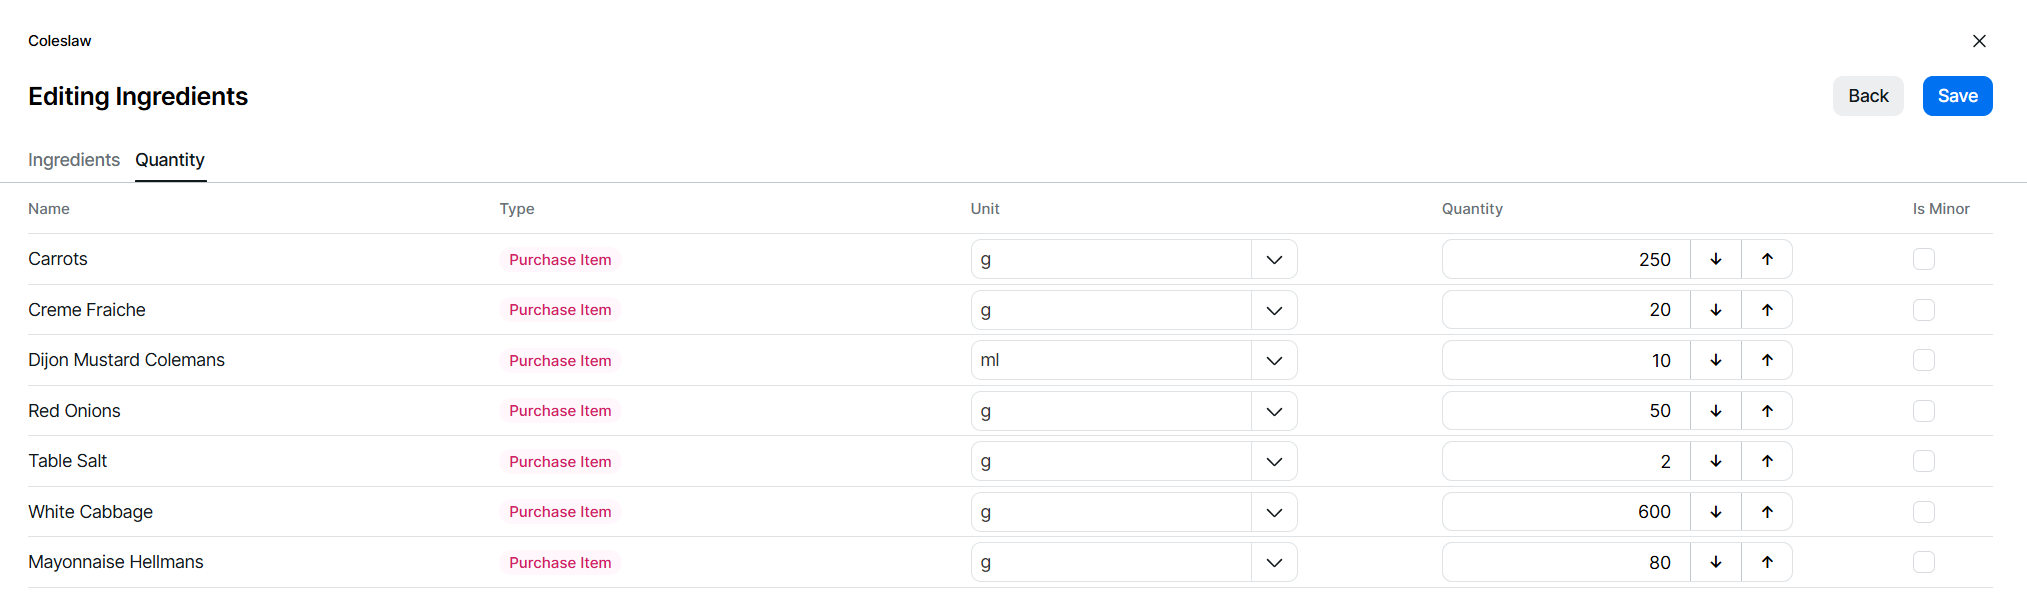Tick the Is Minor checkbox for Table Salt

pyautogui.click(x=1924, y=461)
